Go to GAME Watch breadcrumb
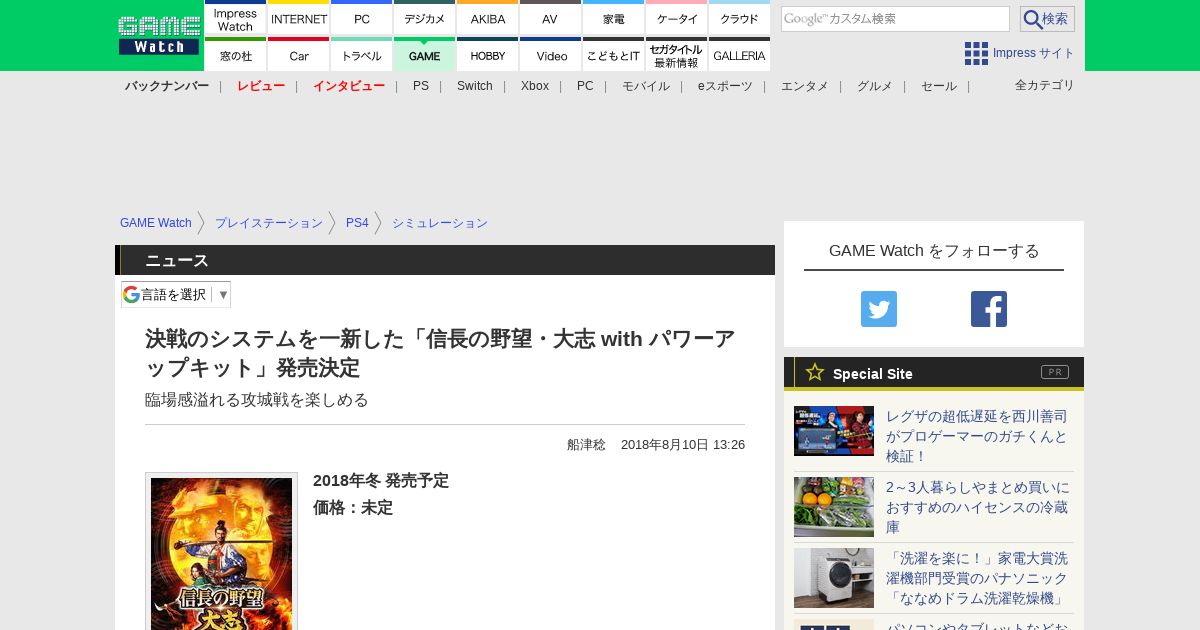Image resolution: width=1200 pixels, height=630 pixels. 156,223
